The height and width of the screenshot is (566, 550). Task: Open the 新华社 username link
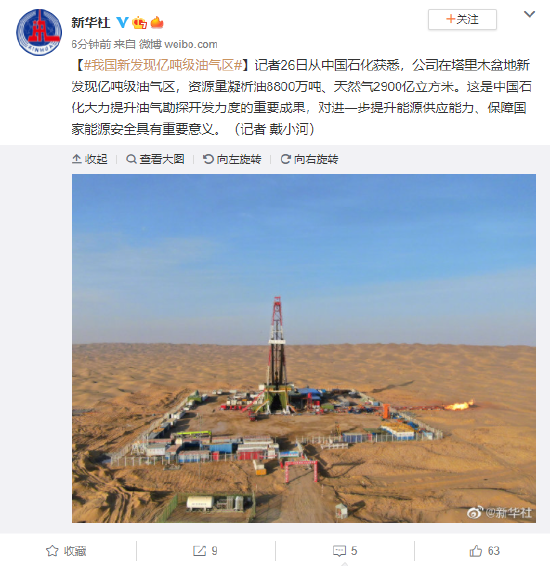point(91,22)
